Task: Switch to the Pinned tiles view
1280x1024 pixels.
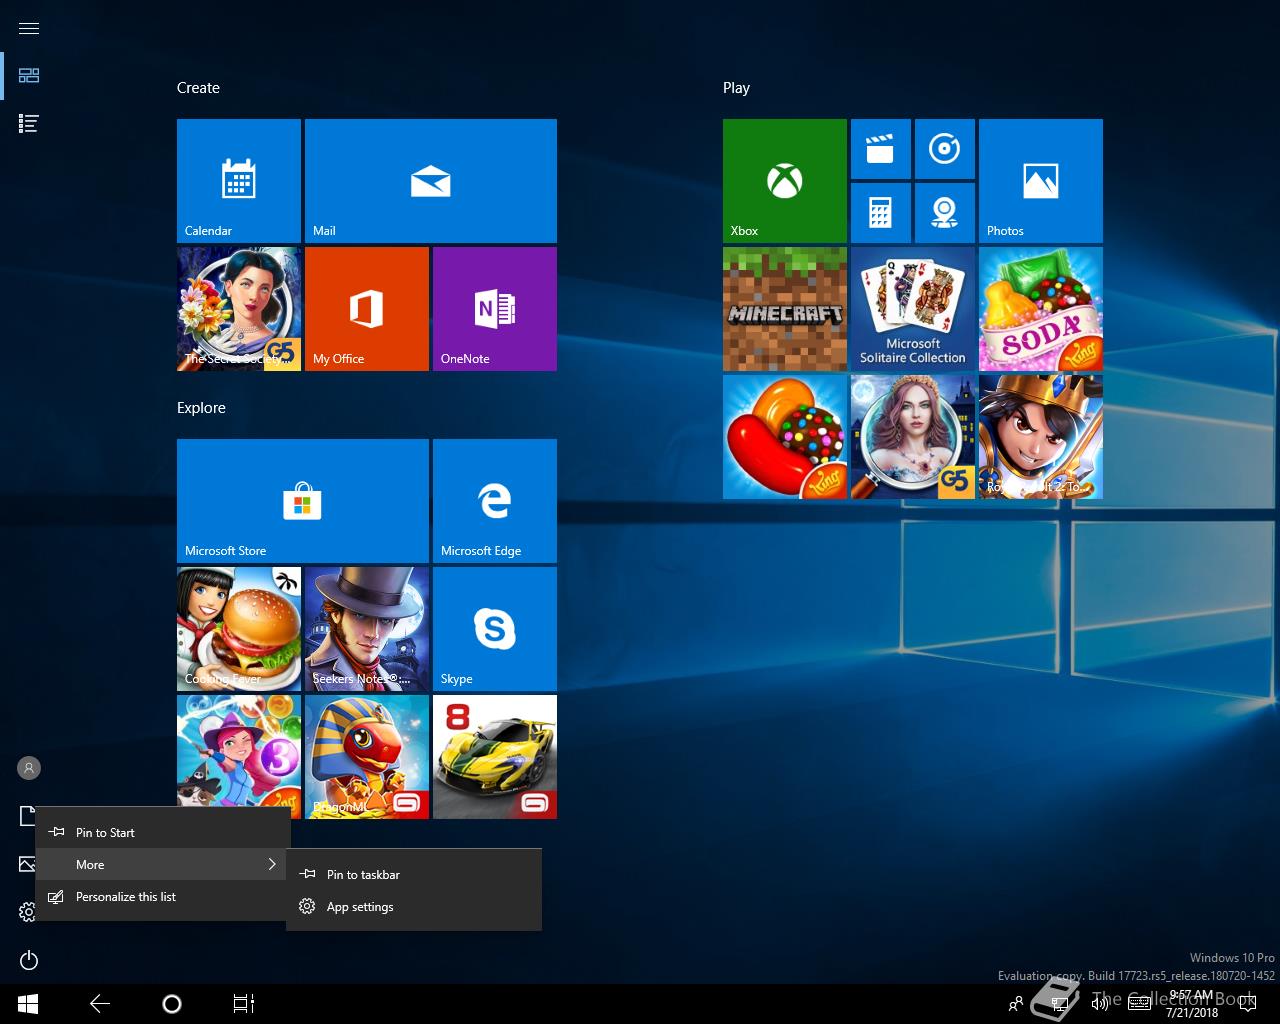Action: click(x=29, y=76)
